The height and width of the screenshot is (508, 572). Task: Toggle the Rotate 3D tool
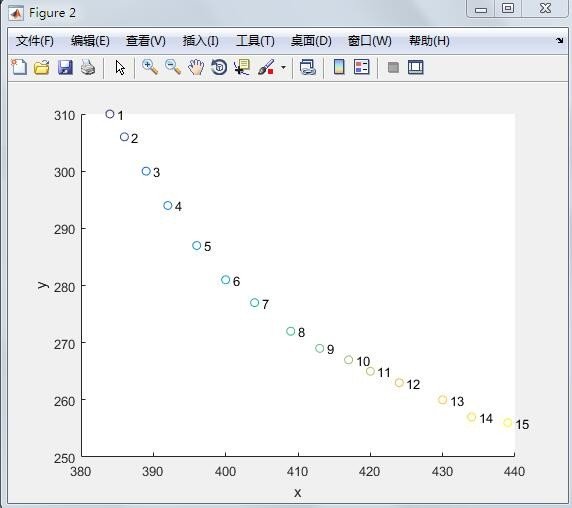tap(219, 67)
